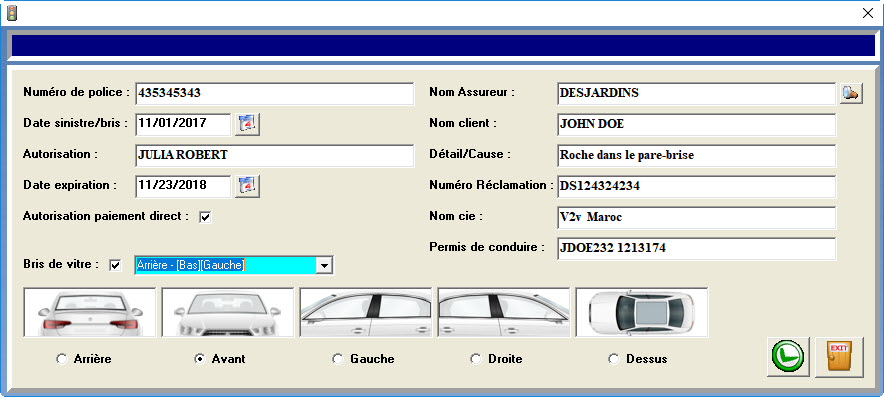Click the EXIT door button
Image resolution: width=884 pixels, height=397 pixels.
pyautogui.click(x=839, y=357)
